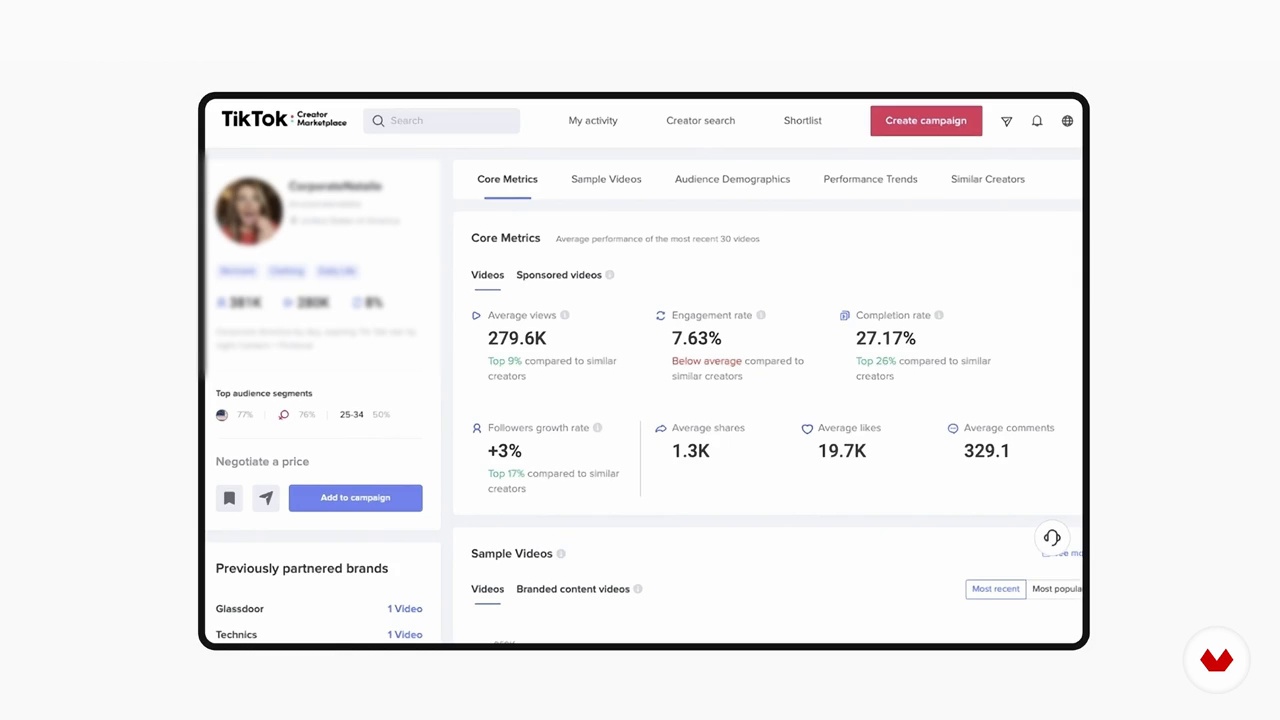
Task: Select the Most popular sort option
Action: click(x=1056, y=589)
